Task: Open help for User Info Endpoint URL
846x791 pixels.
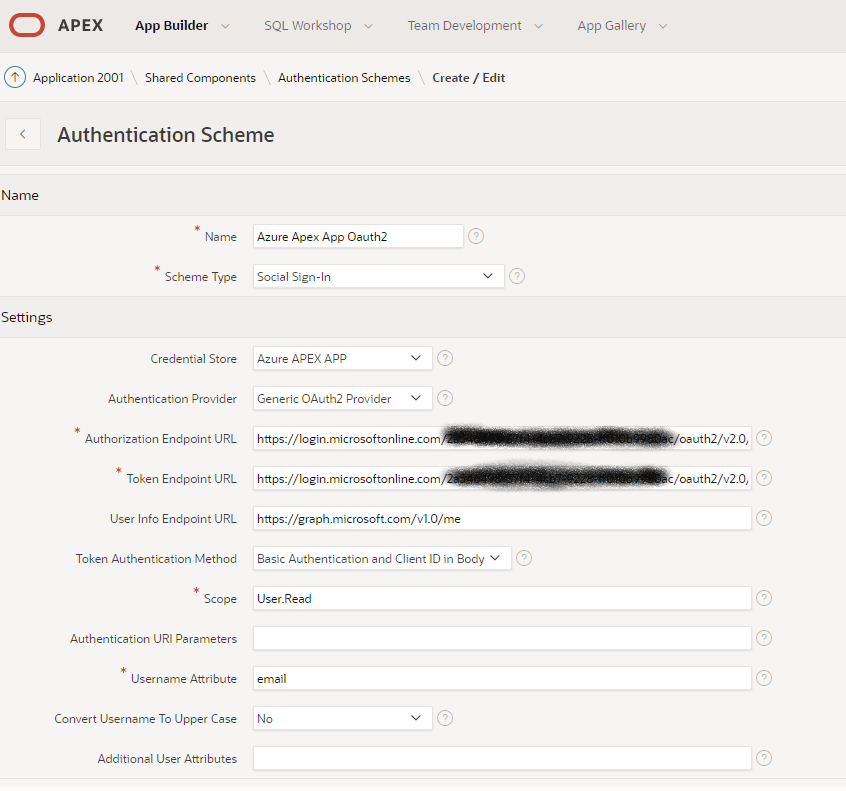Action: 764,518
